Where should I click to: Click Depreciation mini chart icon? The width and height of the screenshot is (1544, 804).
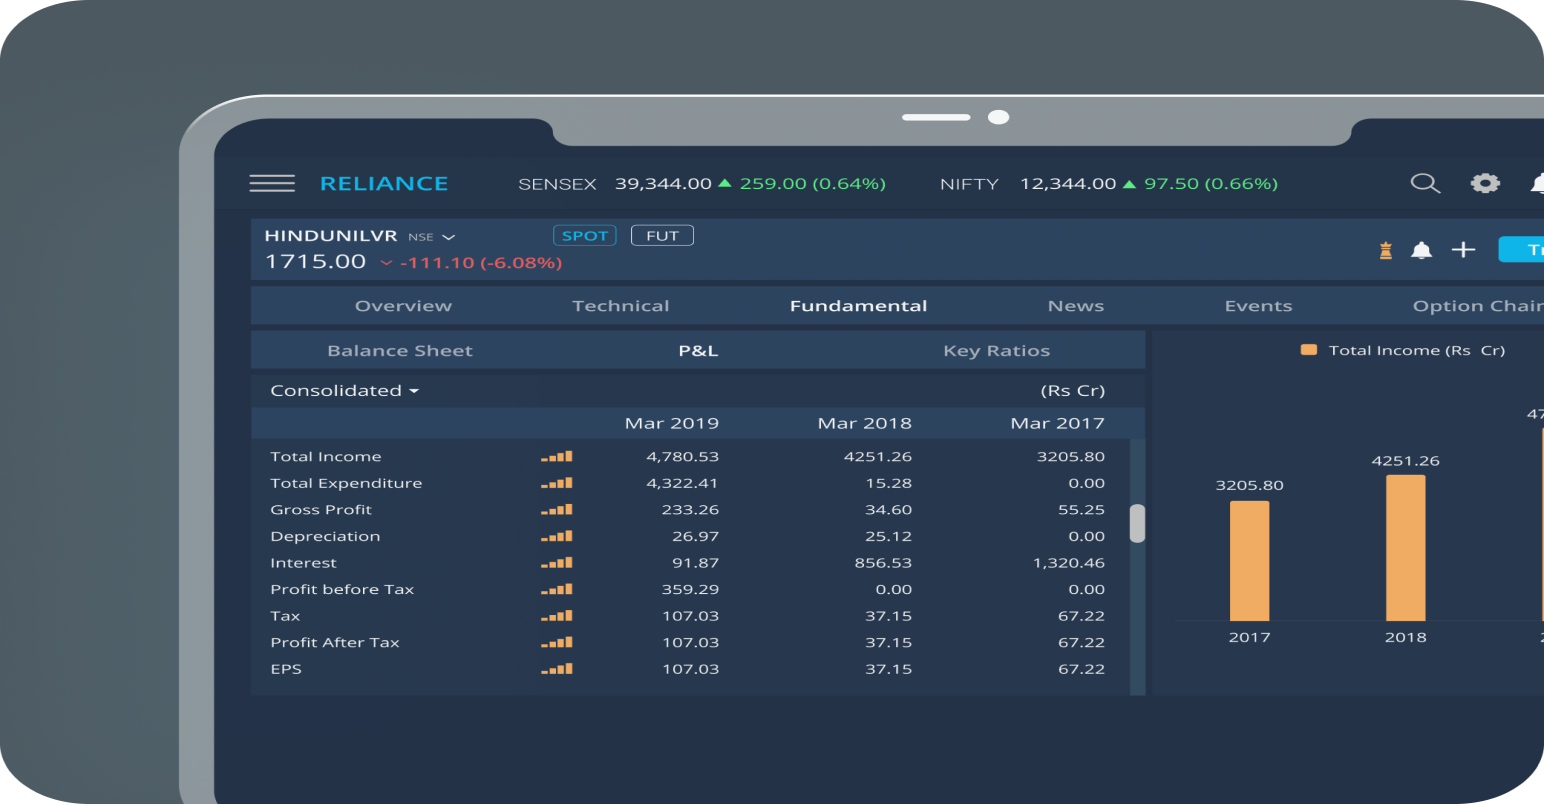pos(557,537)
